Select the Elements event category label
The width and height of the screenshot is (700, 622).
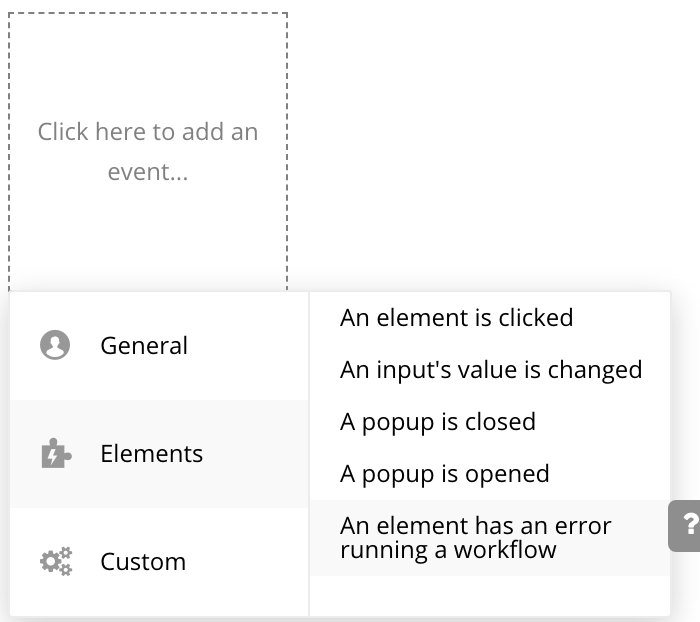tap(151, 454)
